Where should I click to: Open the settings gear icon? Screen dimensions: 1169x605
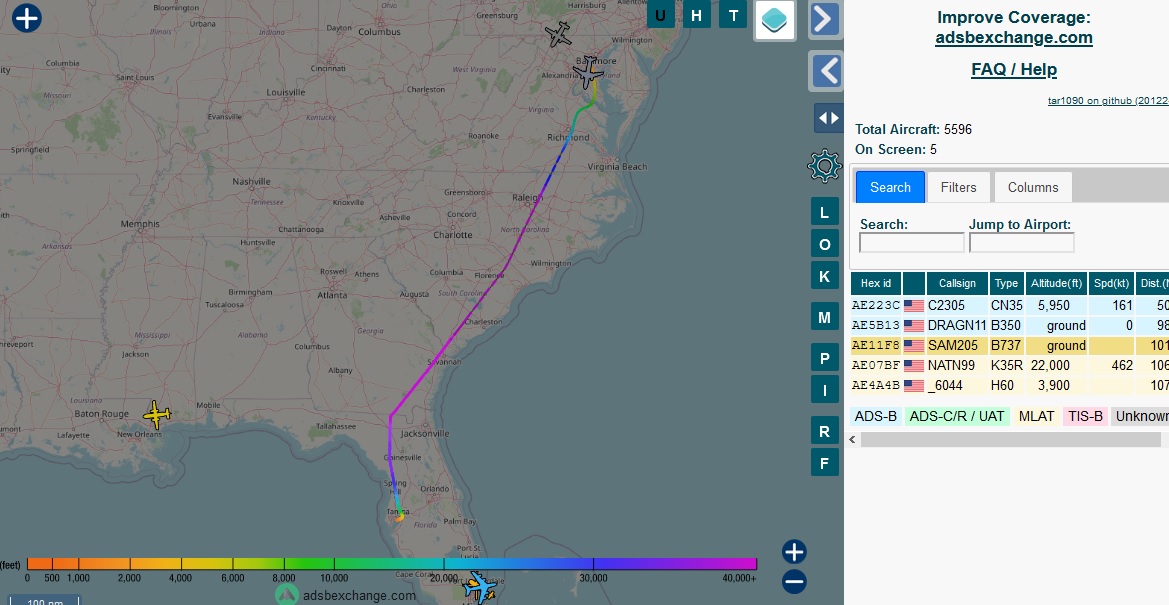824,166
